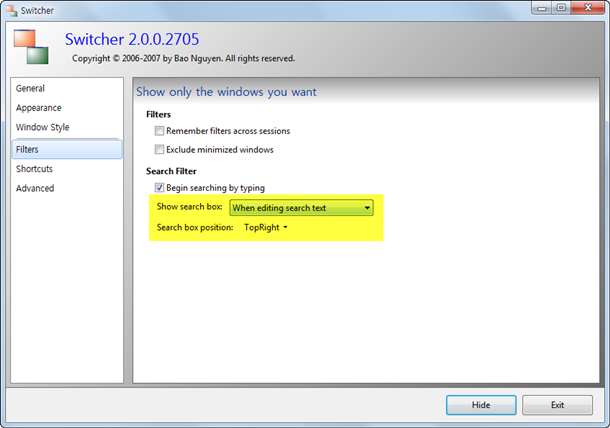Select the Filters section
Screen dimensions: 610x428
67,149
